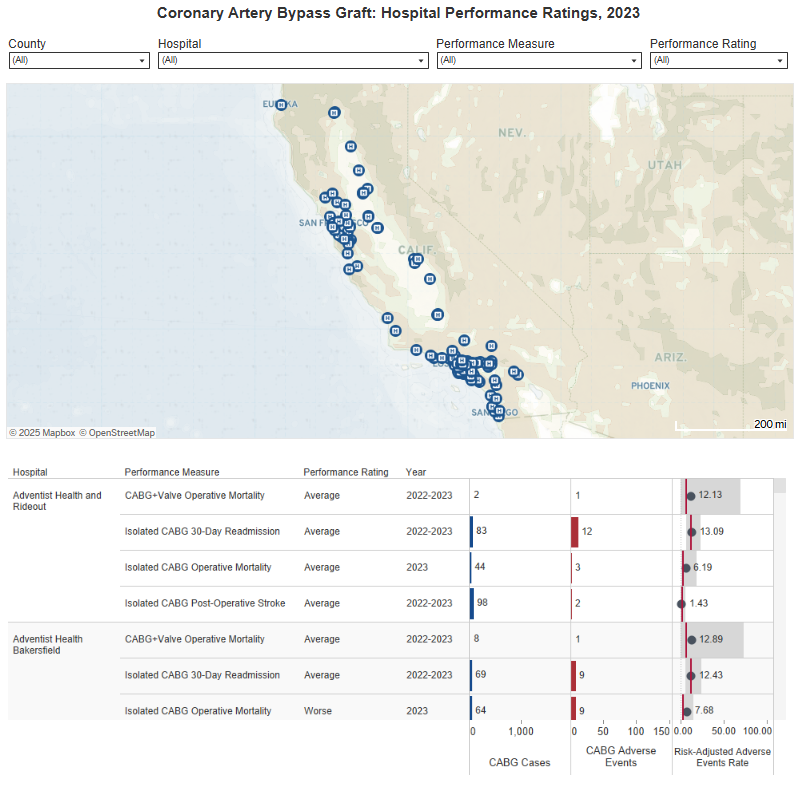Image resolution: width=797 pixels, height=787 pixels.
Task: Open the Hospital filter dropdown
Action: pyautogui.click(x=293, y=61)
